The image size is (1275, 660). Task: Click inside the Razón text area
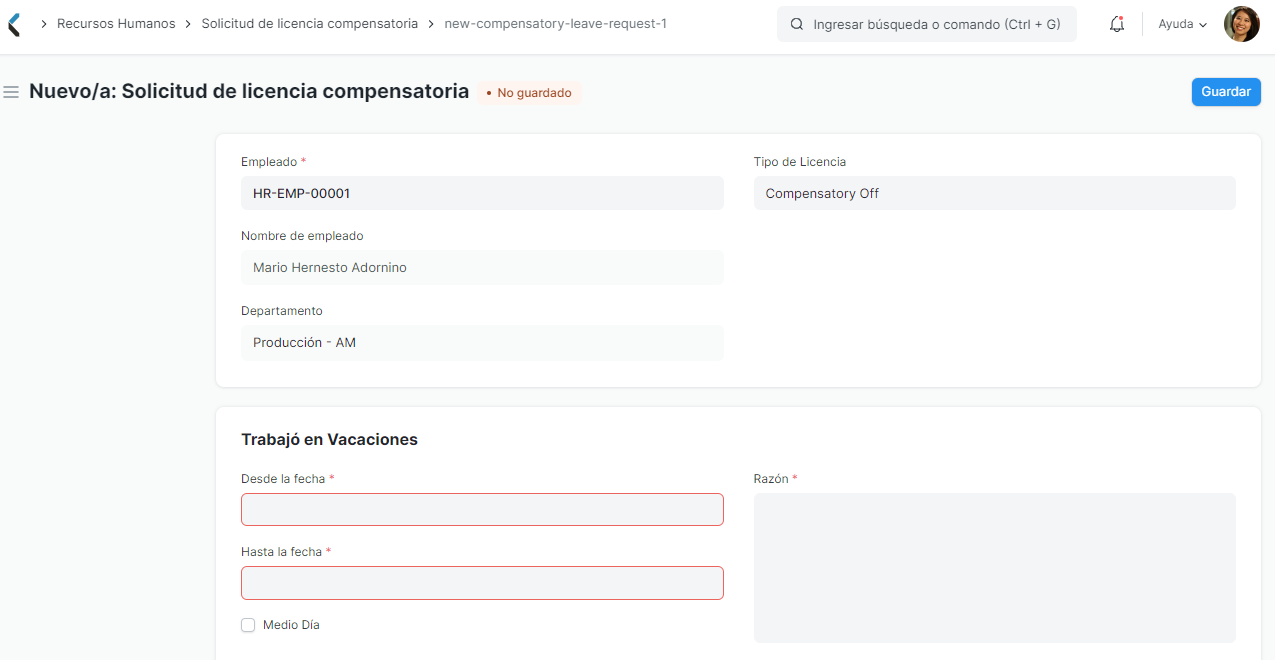(x=994, y=567)
